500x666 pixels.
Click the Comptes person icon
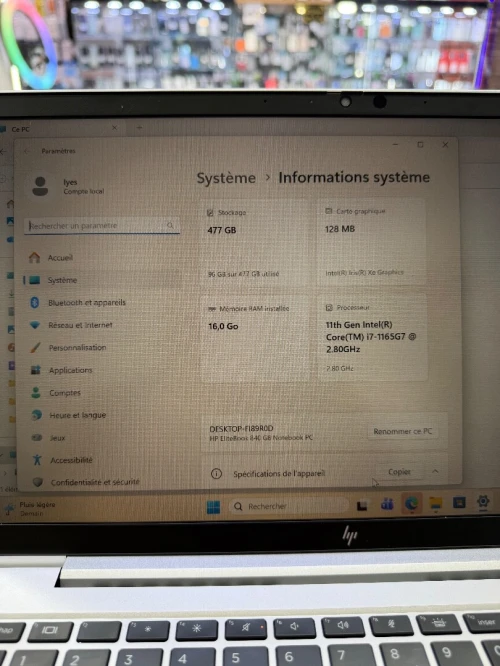36,392
